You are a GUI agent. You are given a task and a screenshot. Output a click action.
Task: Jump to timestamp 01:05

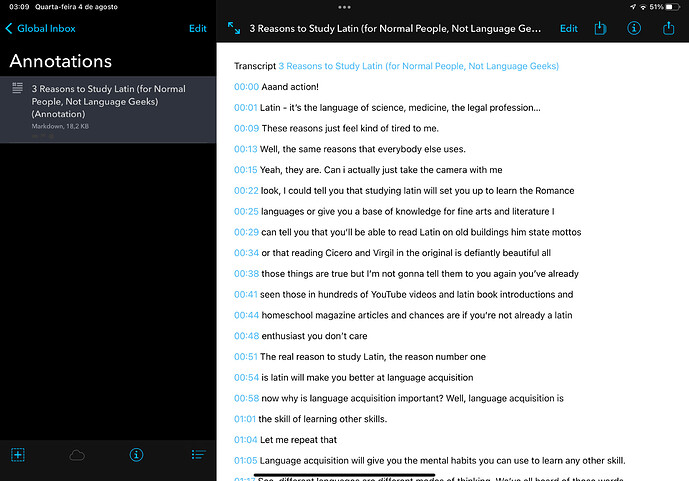246,460
